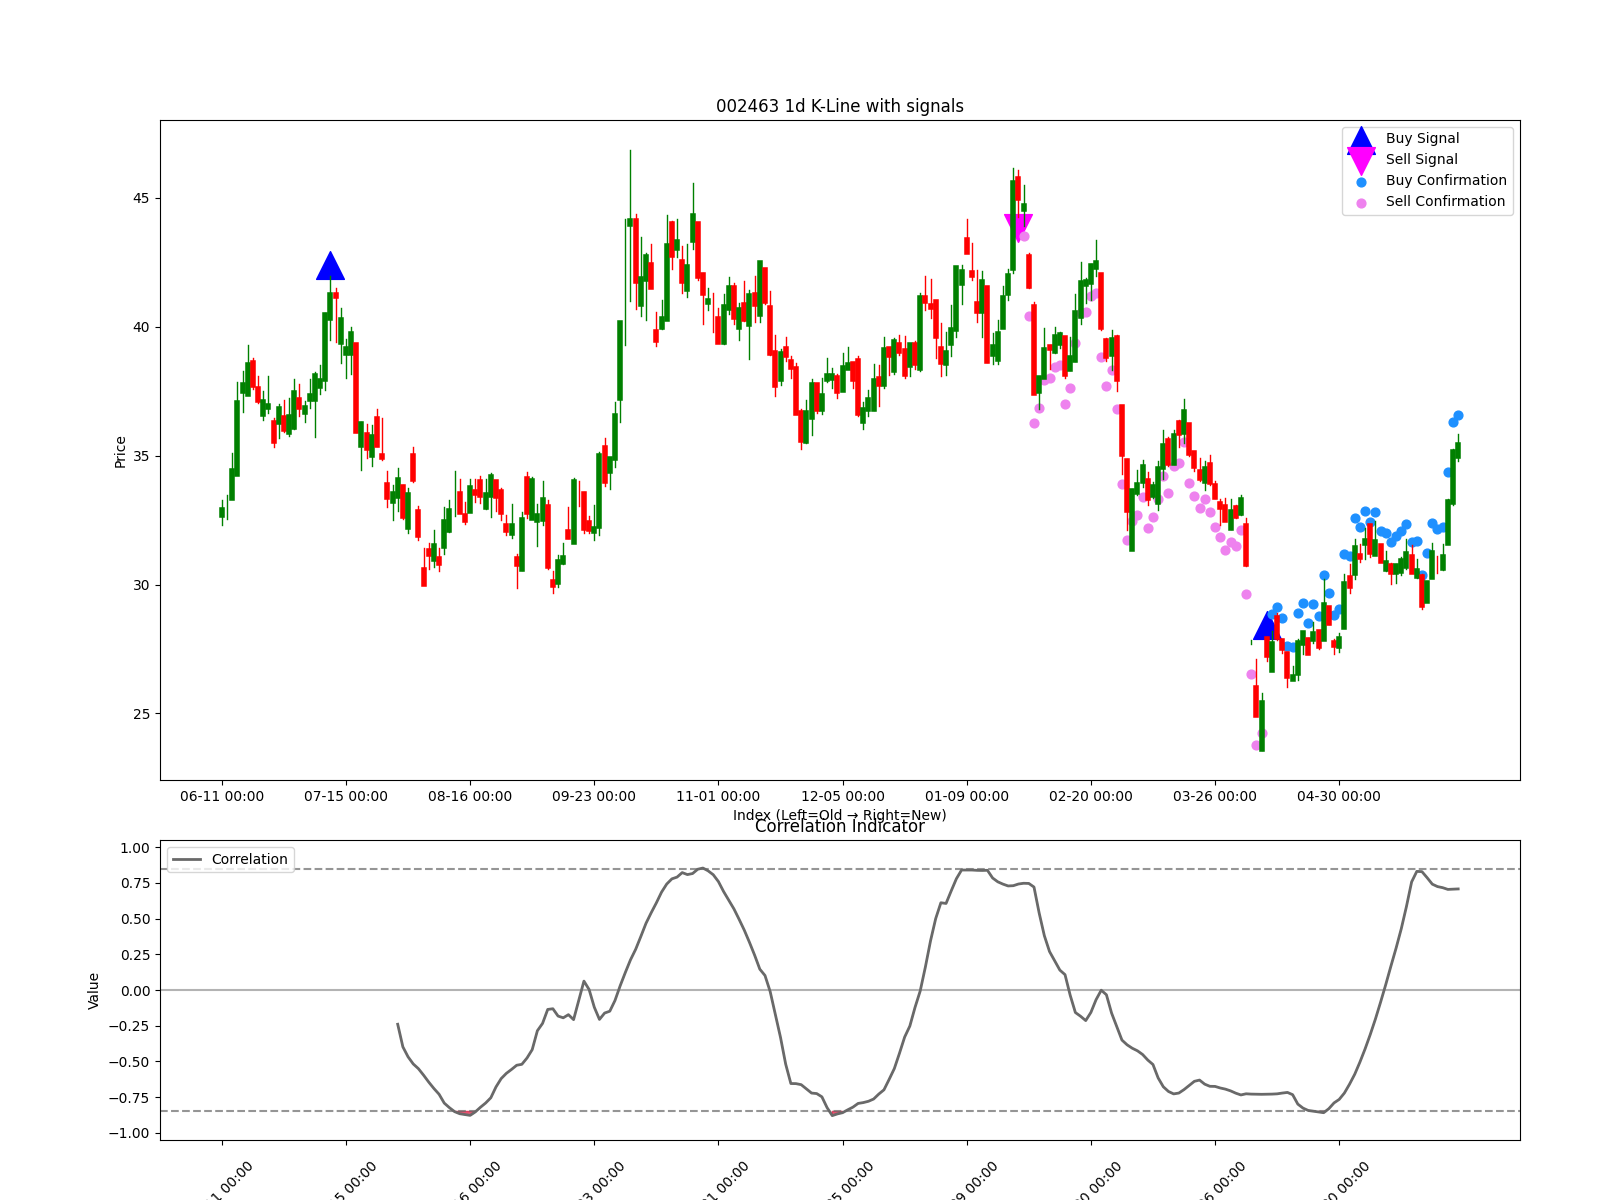Click the '12-05 00:00' date tick label
Image resolution: width=1600 pixels, height=1200 pixels.
point(843,797)
